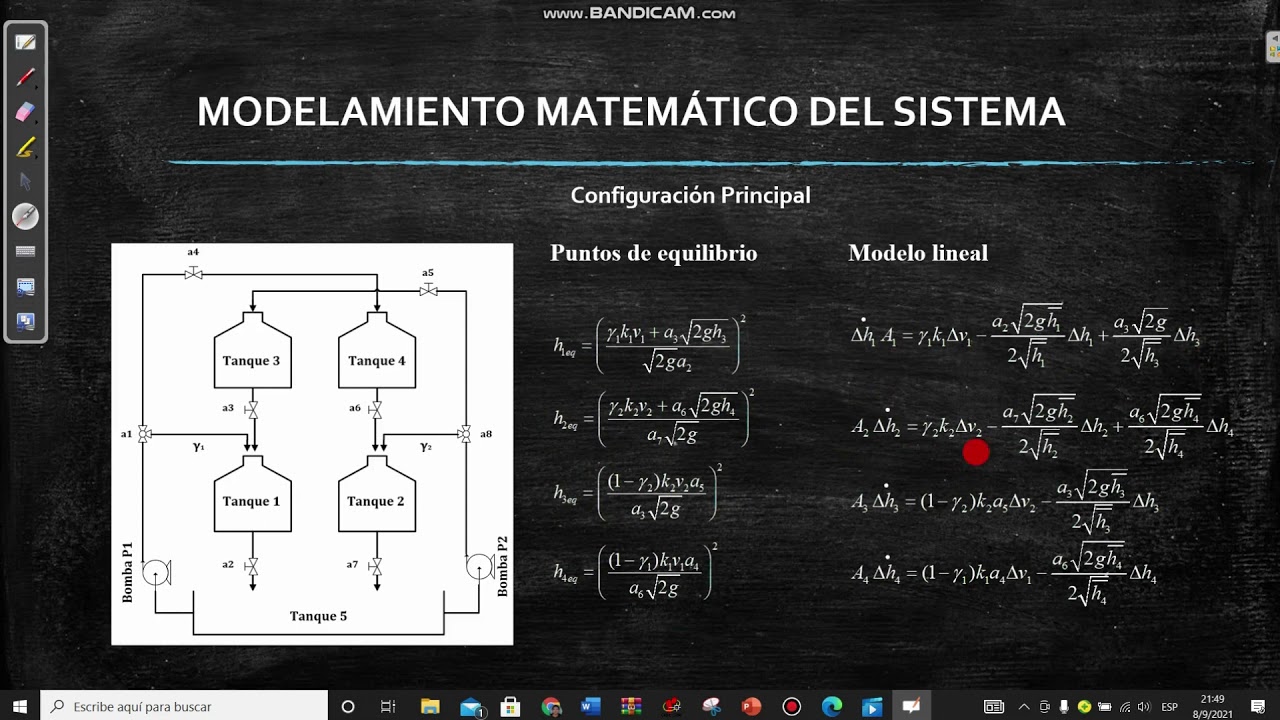Image resolution: width=1280 pixels, height=720 pixels.
Task: Click the 'Bomba P1' label in diagram
Action: [x=127, y=572]
